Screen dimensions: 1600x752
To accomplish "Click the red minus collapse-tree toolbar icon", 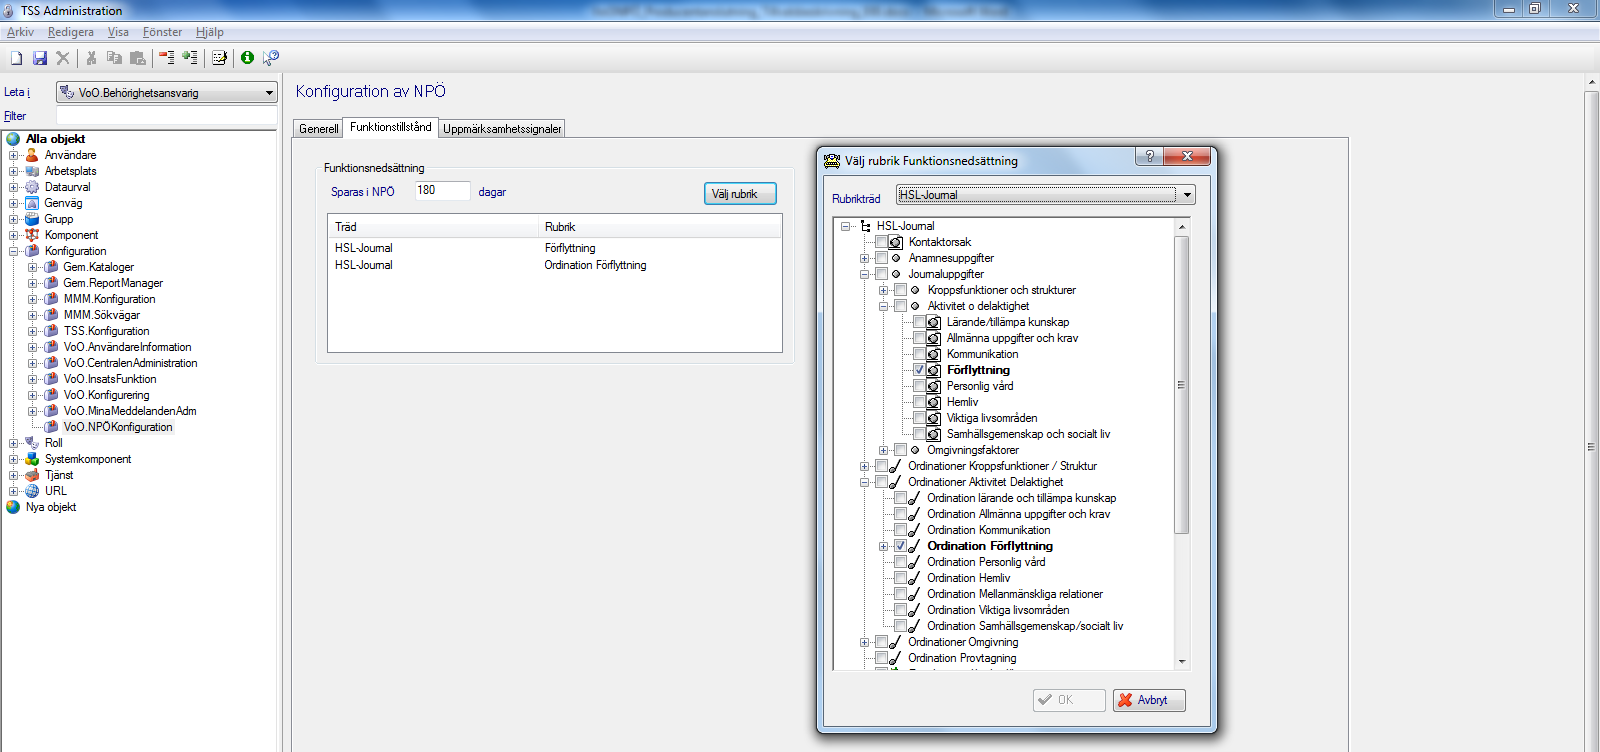I will pyautogui.click(x=167, y=58).
